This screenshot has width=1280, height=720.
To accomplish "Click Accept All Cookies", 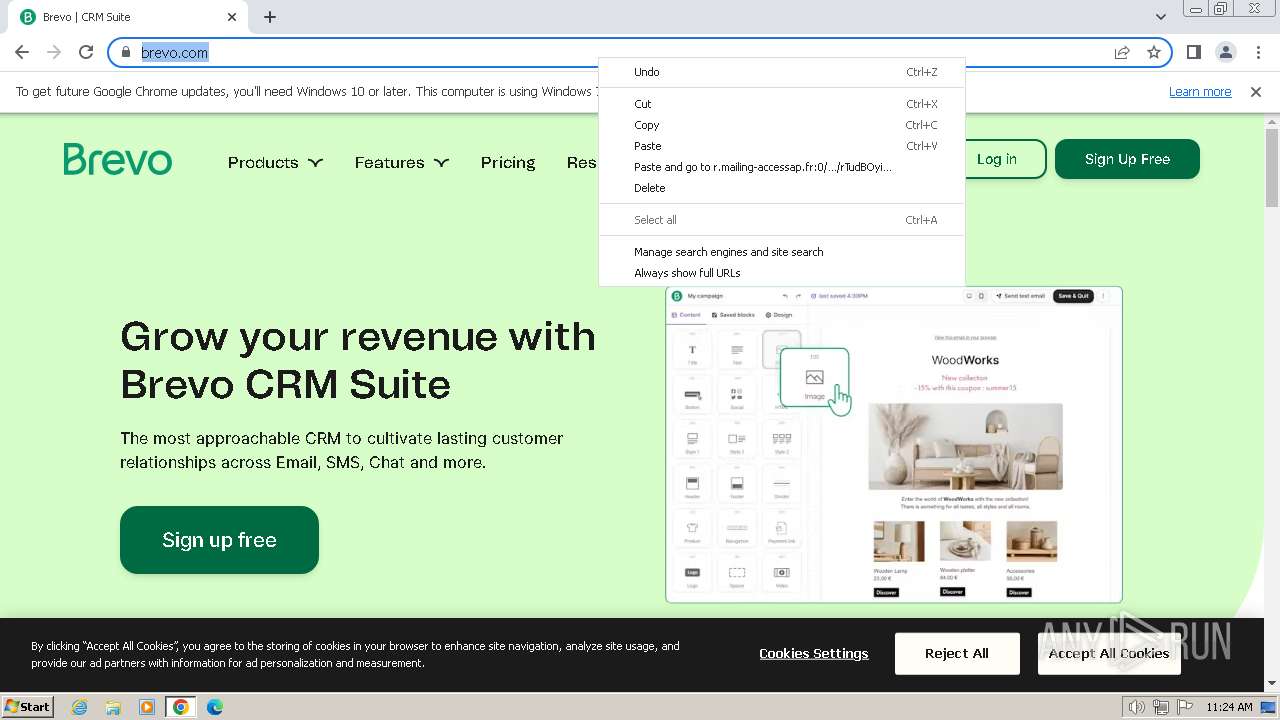I will [1109, 653].
